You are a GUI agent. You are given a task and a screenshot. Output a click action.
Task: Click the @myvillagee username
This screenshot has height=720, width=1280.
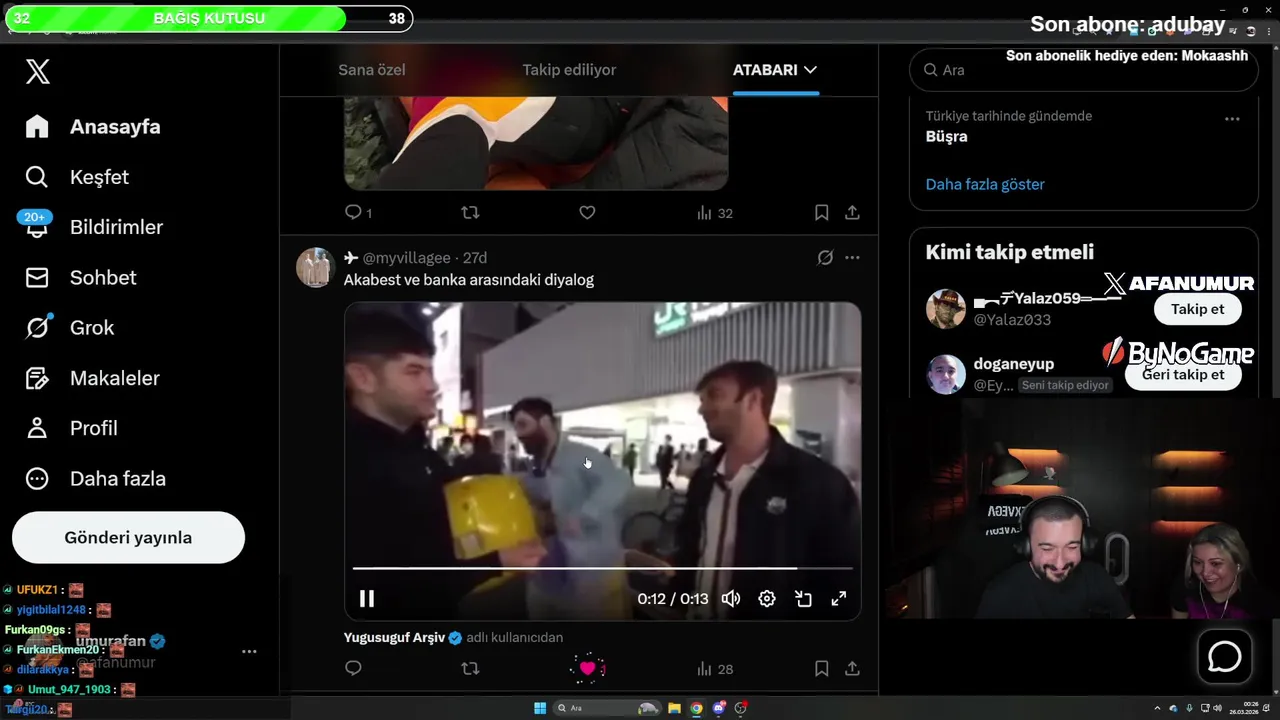pos(406,258)
